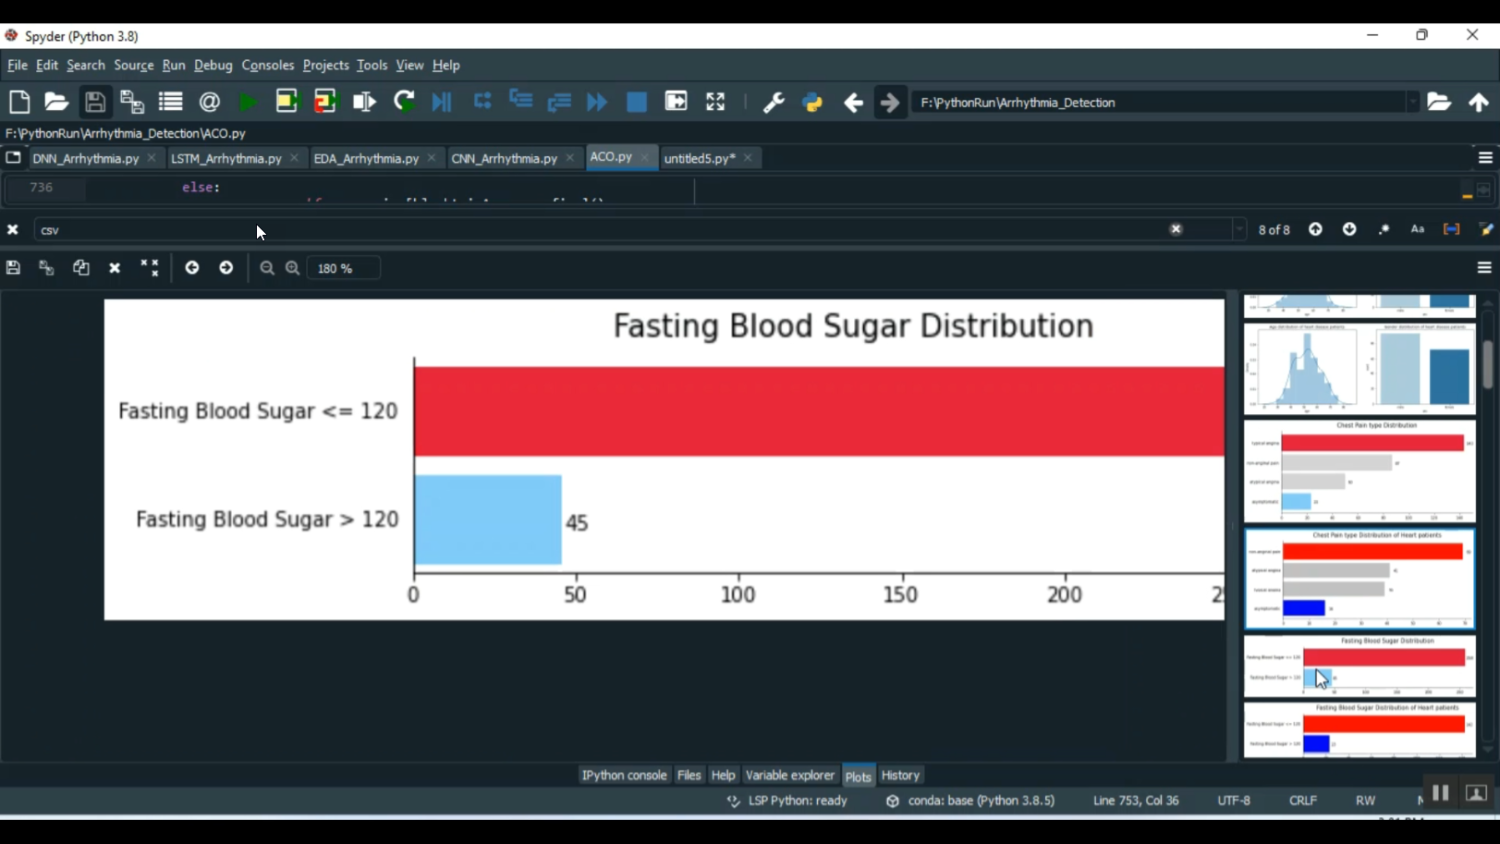The height and width of the screenshot is (844, 1500).
Task: Toggle regular expression search option
Action: tap(1384, 230)
